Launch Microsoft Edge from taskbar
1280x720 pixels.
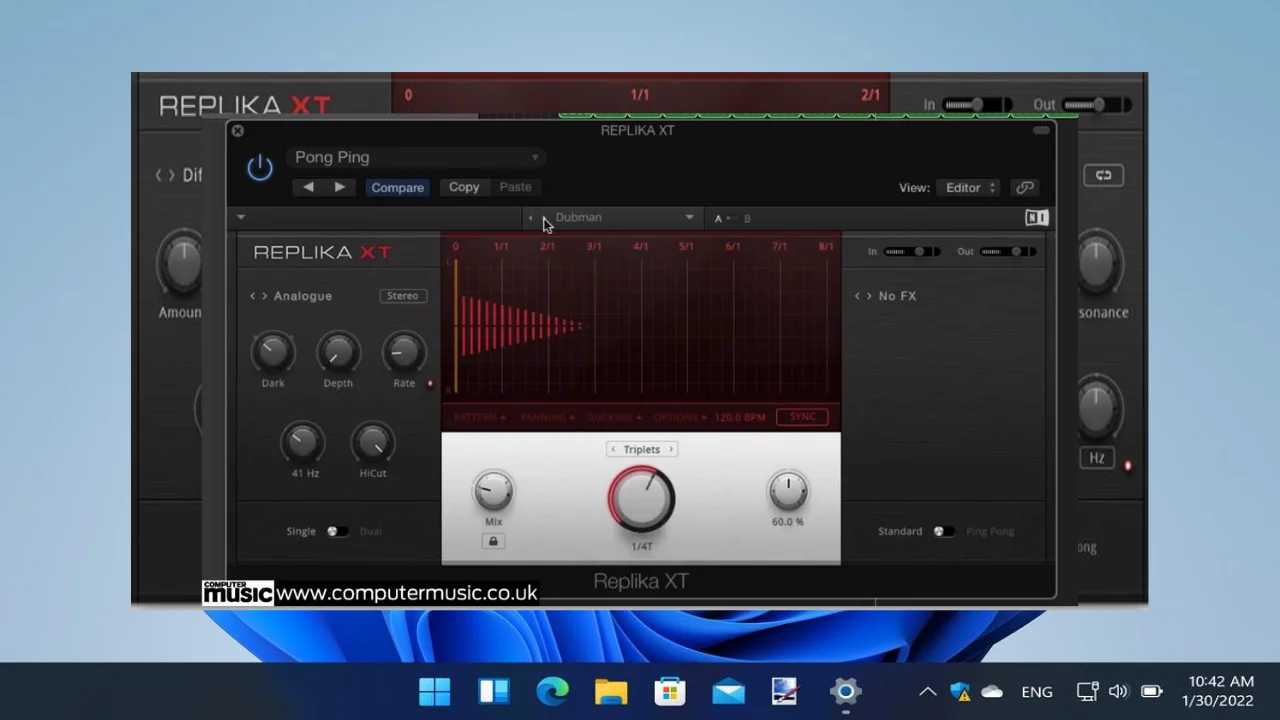click(x=552, y=691)
